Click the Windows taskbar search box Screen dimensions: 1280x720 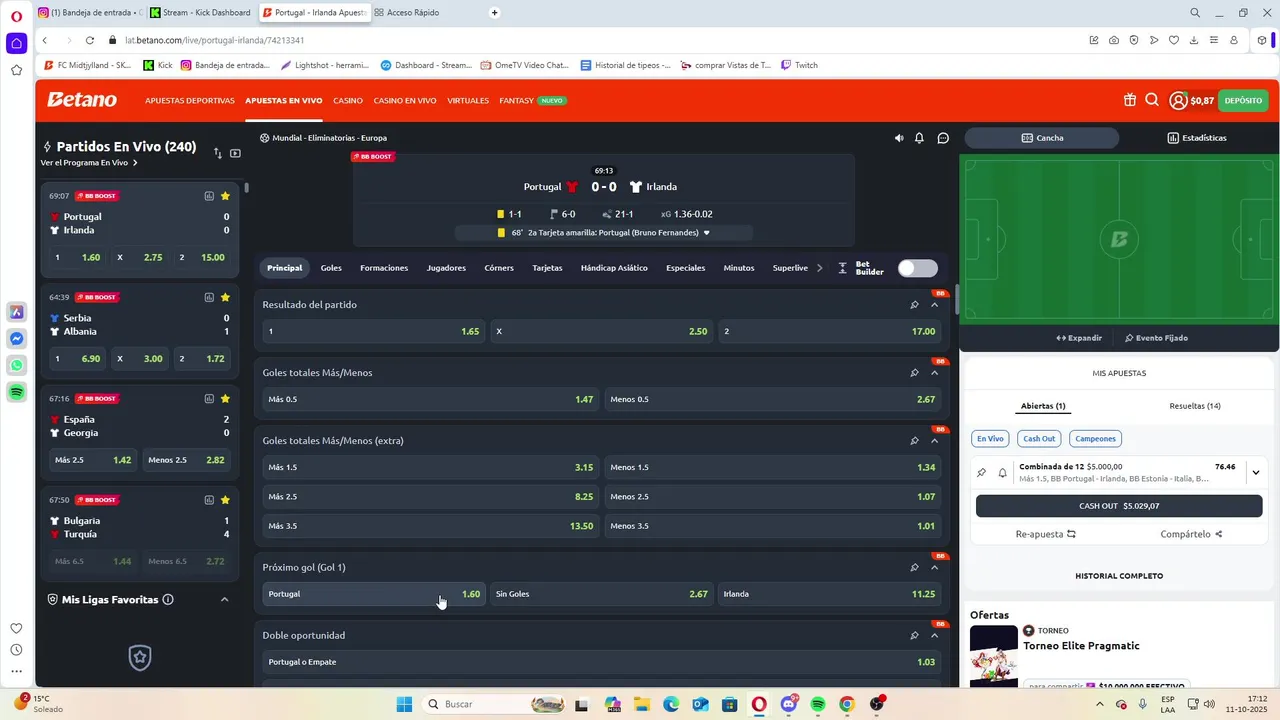tap(495, 704)
